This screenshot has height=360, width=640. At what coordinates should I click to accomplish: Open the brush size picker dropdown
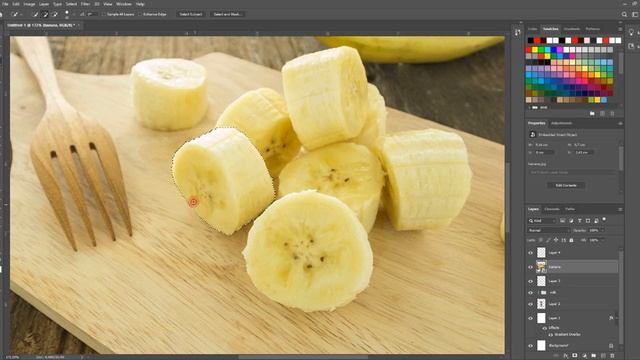click(x=73, y=14)
